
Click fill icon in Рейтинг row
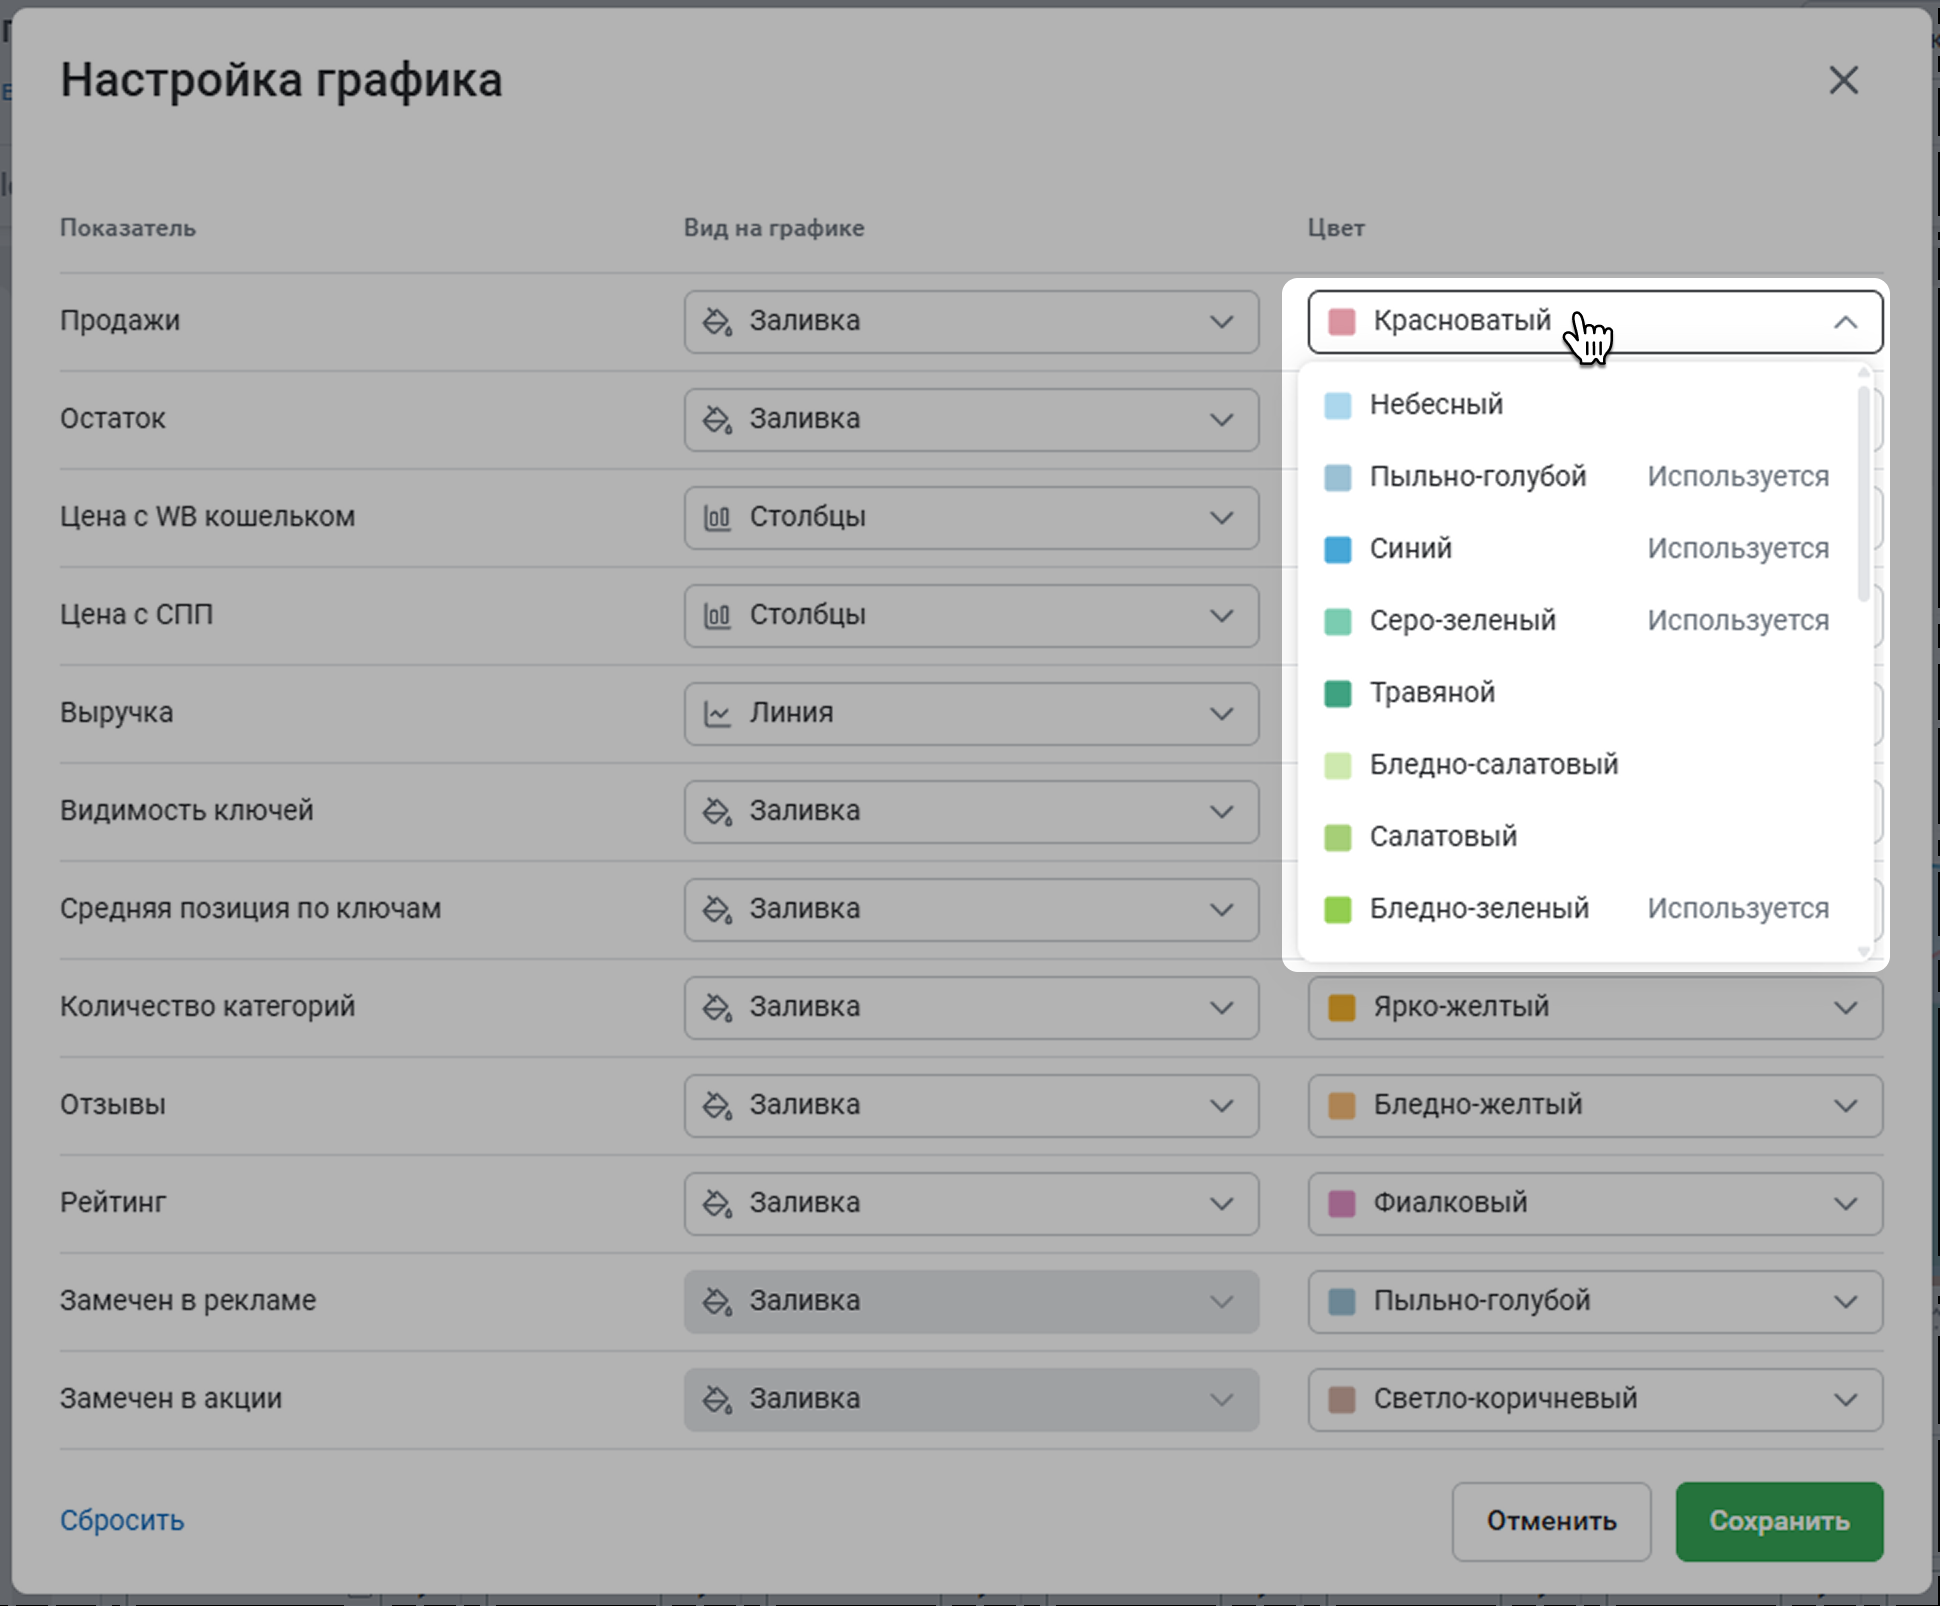(717, 1203)
